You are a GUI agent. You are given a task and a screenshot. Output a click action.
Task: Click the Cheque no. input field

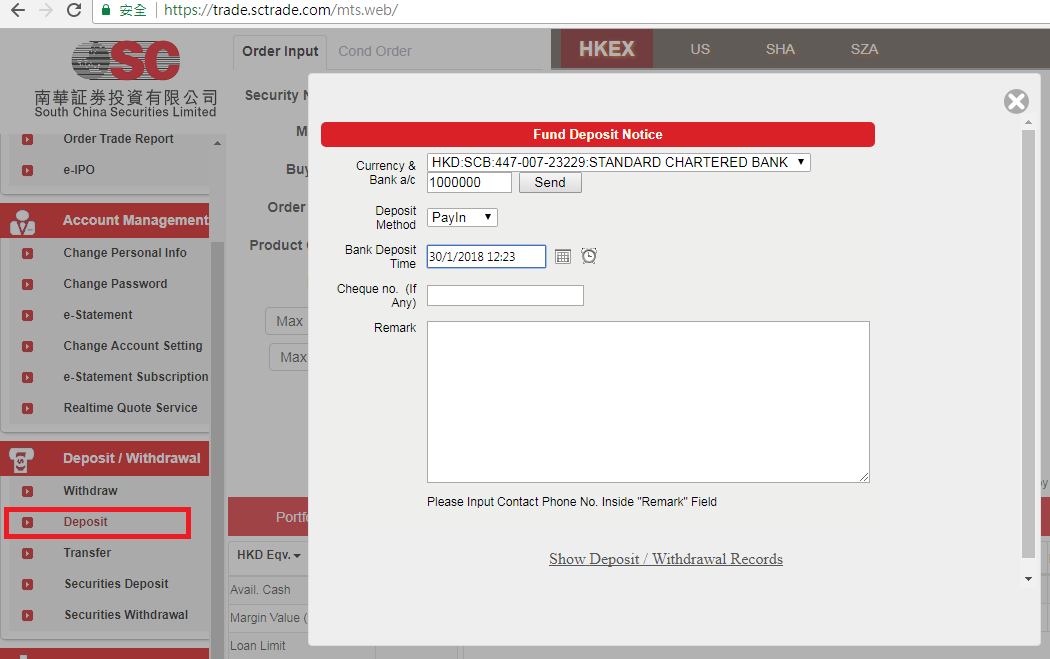coord(505,295)
